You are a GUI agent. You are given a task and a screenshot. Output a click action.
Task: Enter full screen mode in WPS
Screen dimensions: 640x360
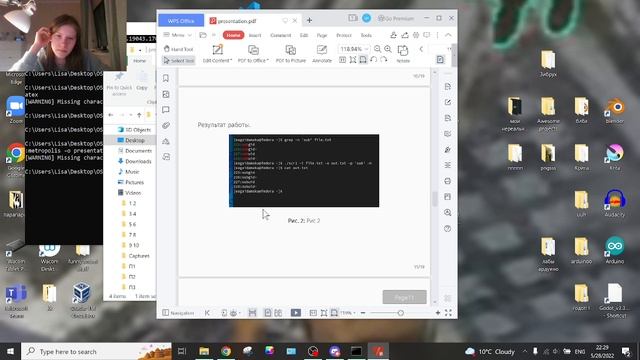click(x=448, y=313)
